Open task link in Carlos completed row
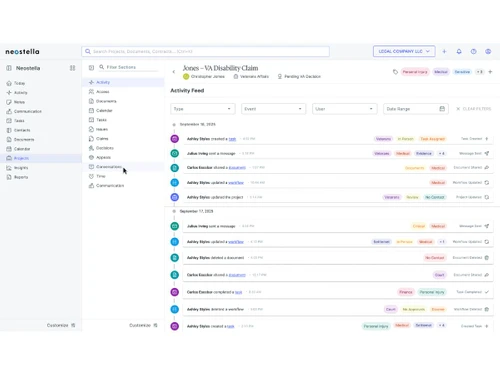The image size is (500, 375). [x=238, y=292]
